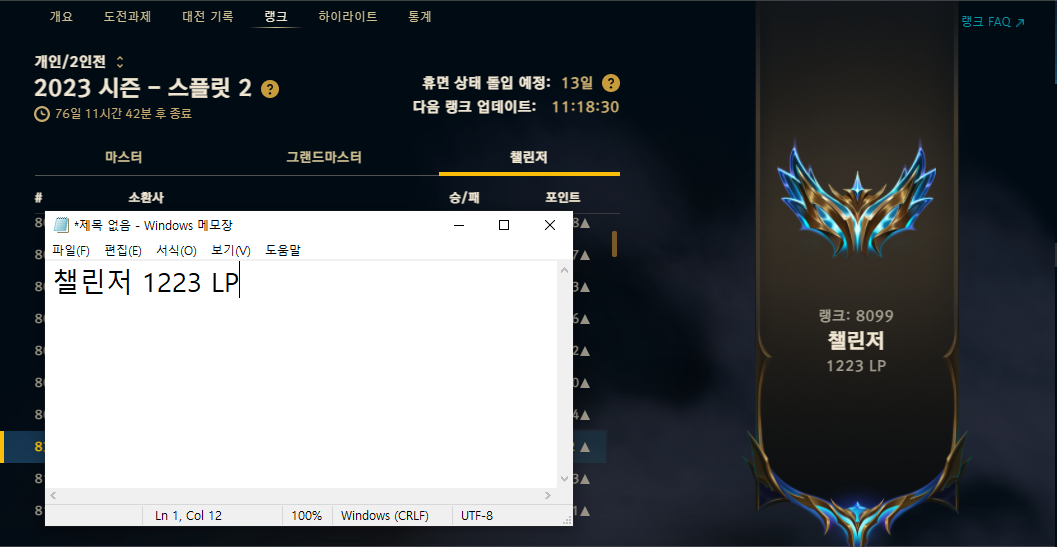Image resolution: width=1057 pixels, height=547 pixels.
Task: Click in the Notepad text area
Action: (x=301, y=374)
